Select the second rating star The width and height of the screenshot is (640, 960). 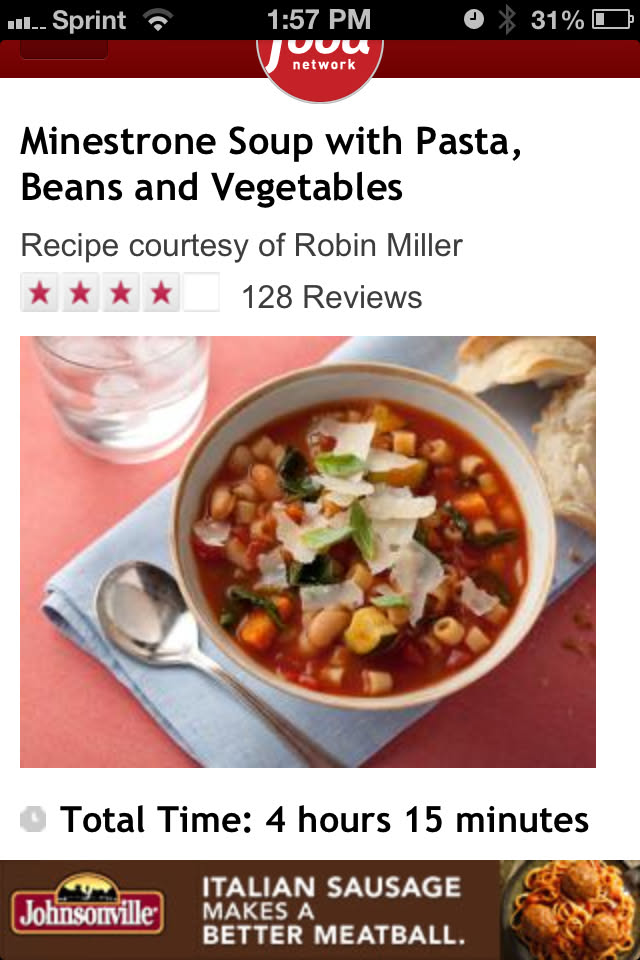click(x=80, y=294)
